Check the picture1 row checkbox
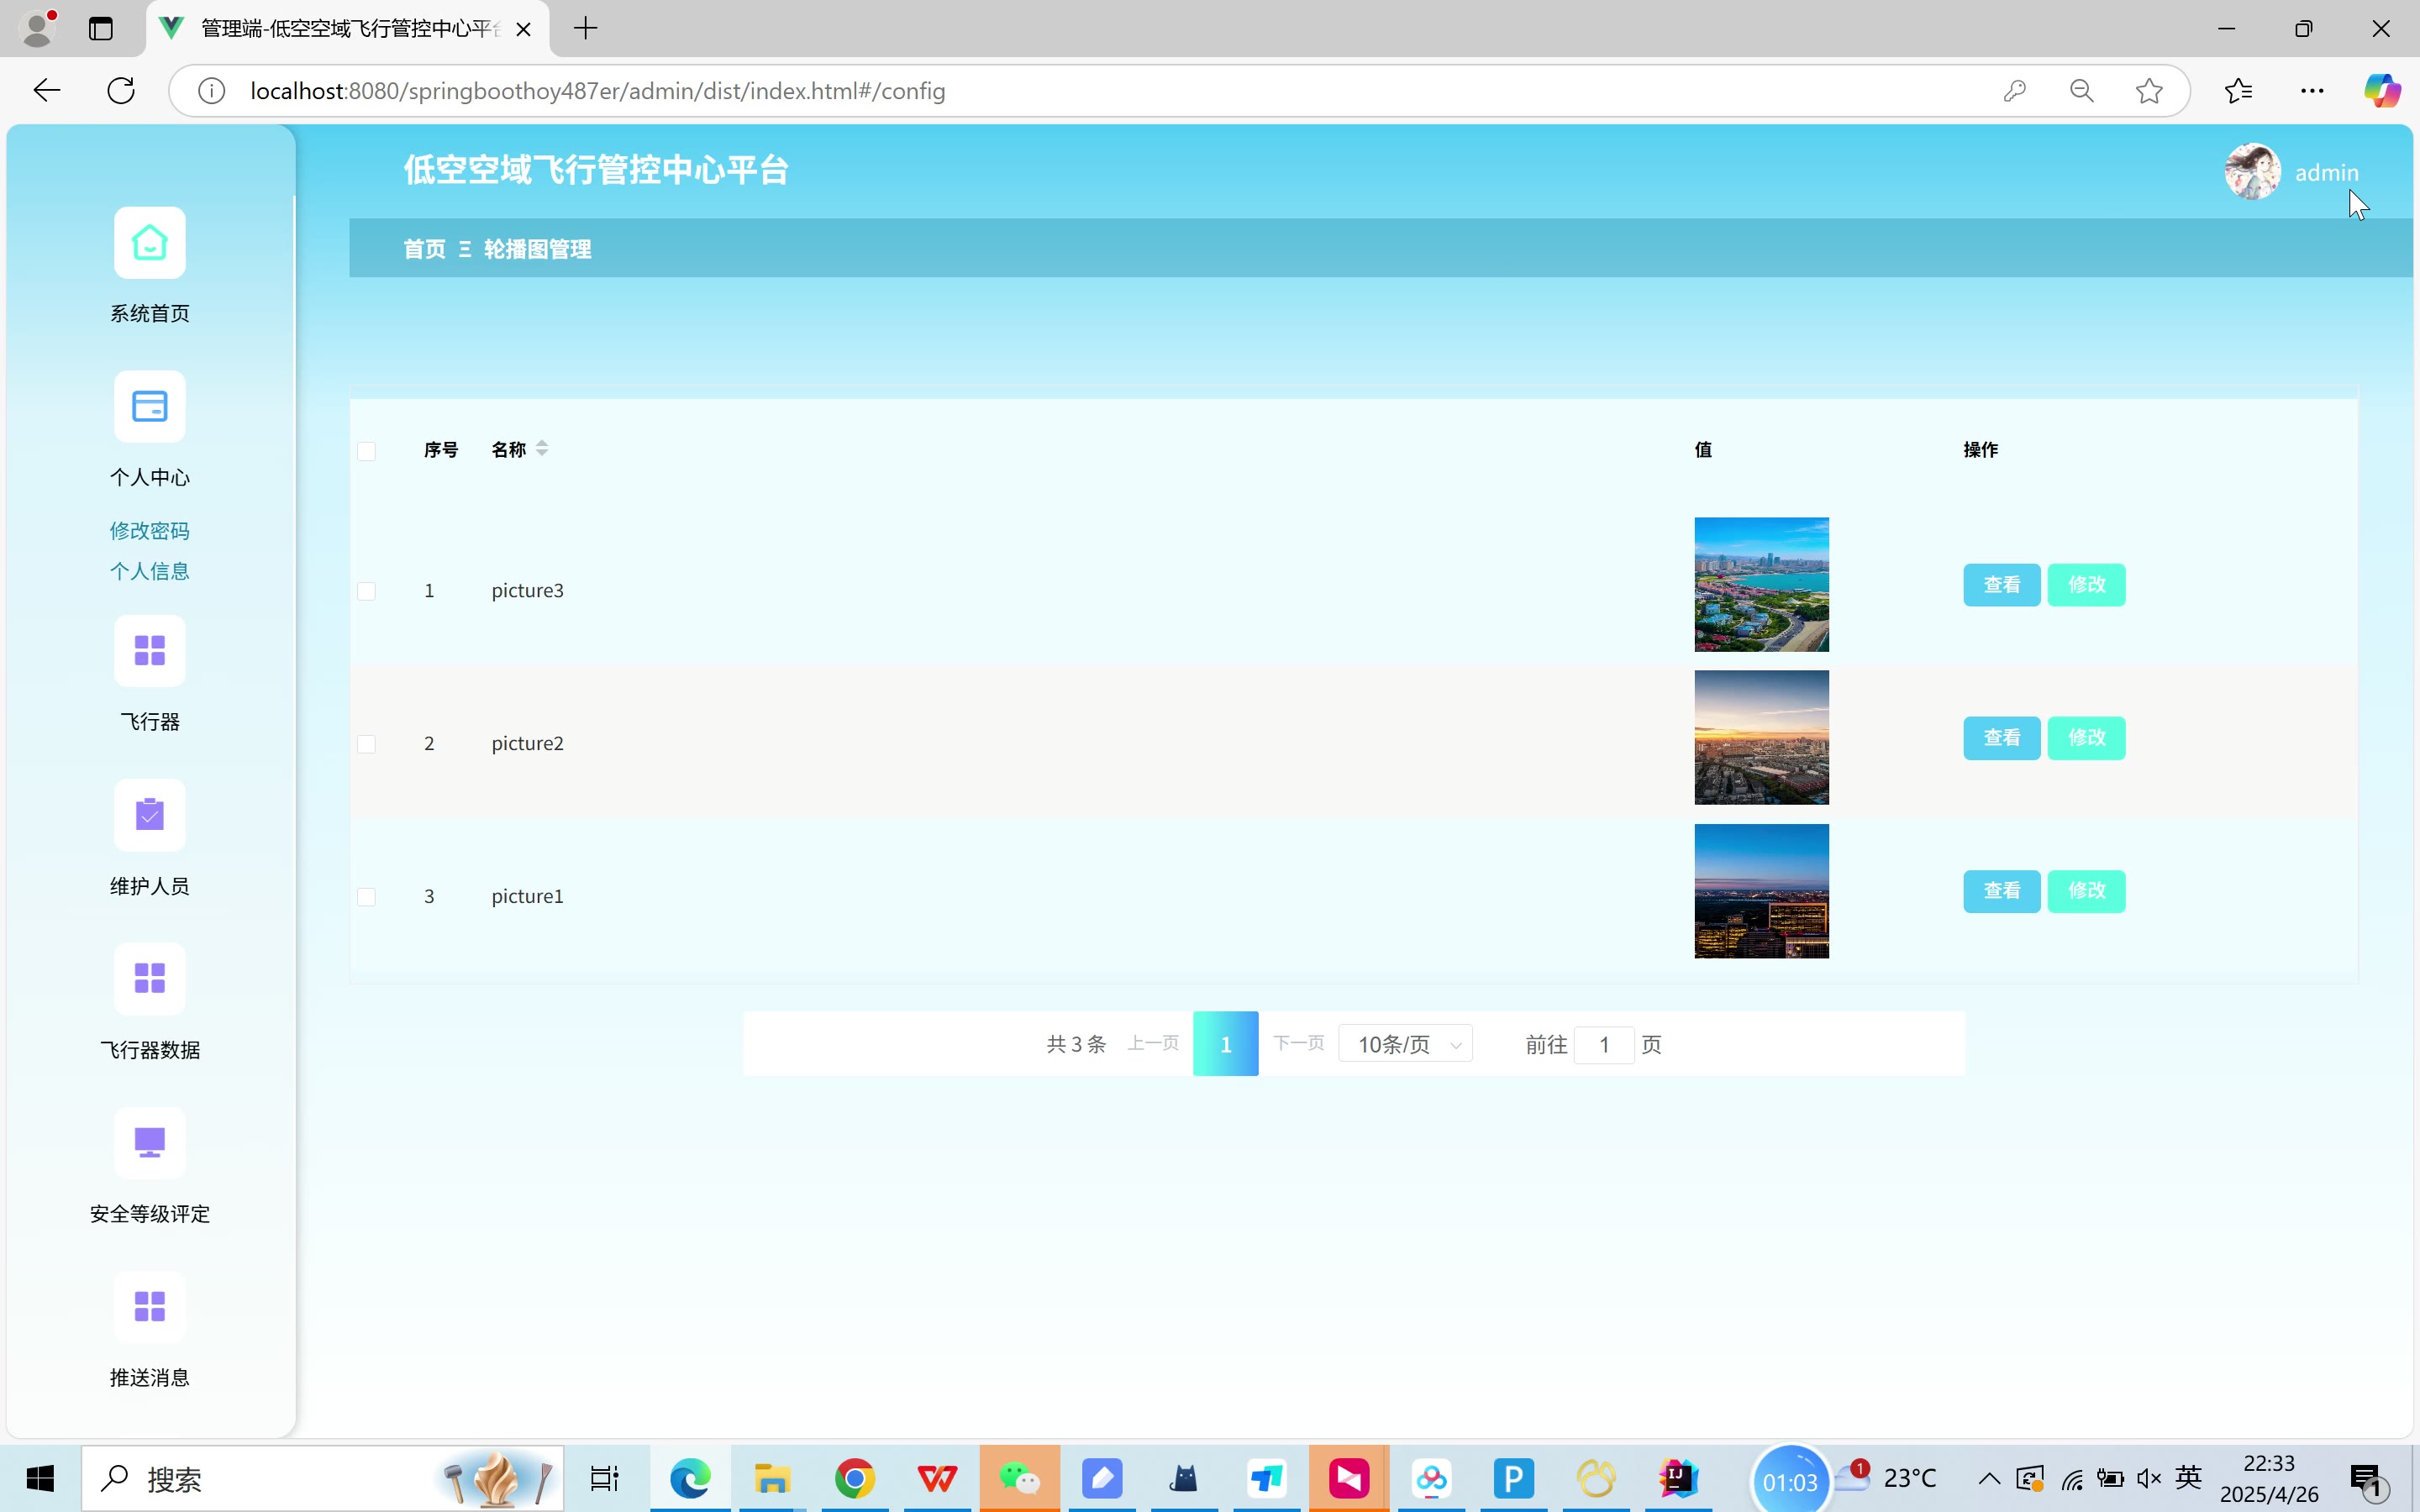Image resolution: width=2420 pixels, height=1512 pixels. pyautogui.click(x=367, y=897)
